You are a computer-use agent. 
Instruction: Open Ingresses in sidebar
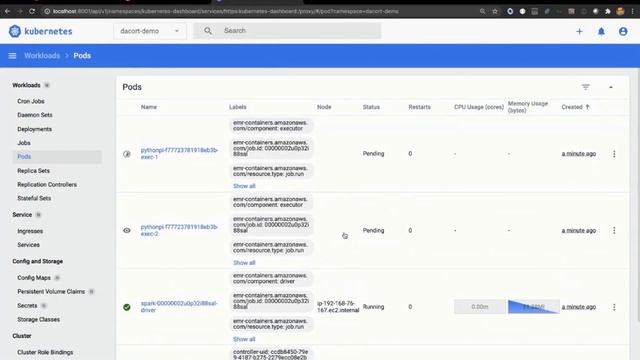pos(30,231)
